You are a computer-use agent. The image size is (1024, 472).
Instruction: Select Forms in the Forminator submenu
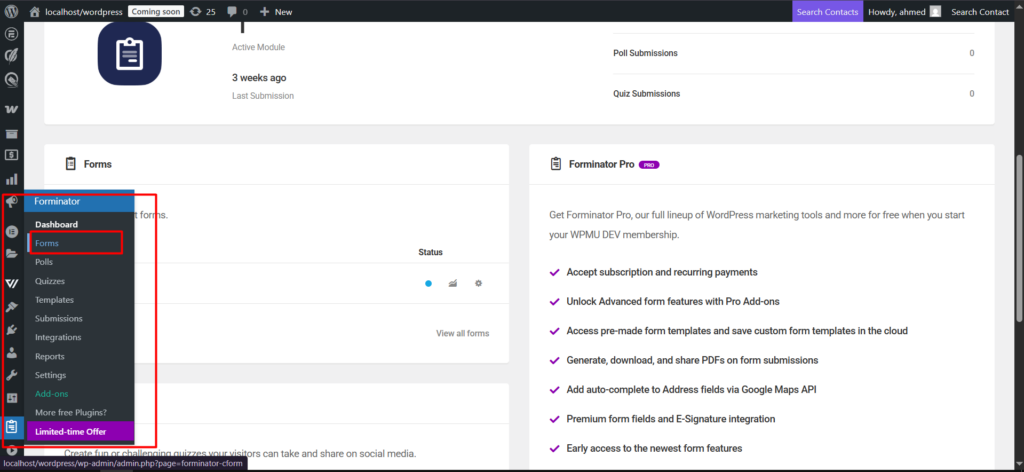click(x=47, y=243)
